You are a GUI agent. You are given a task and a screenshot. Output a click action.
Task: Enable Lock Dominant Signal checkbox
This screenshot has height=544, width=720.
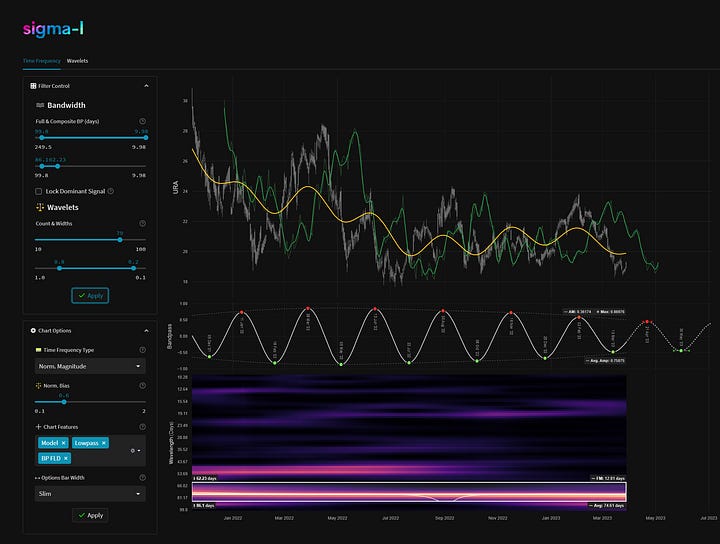pos(39,191)
